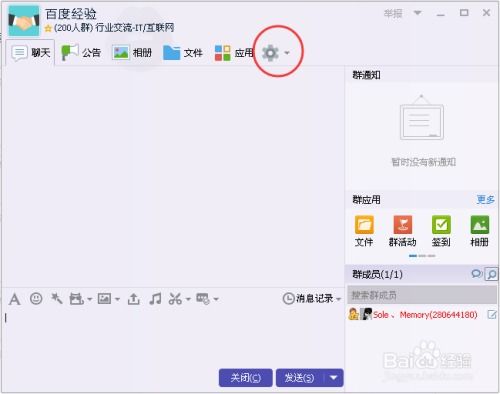Screen dimensions: 500x394
Task: Click the empty notice board illustration
Action: (x=422, y=117)
